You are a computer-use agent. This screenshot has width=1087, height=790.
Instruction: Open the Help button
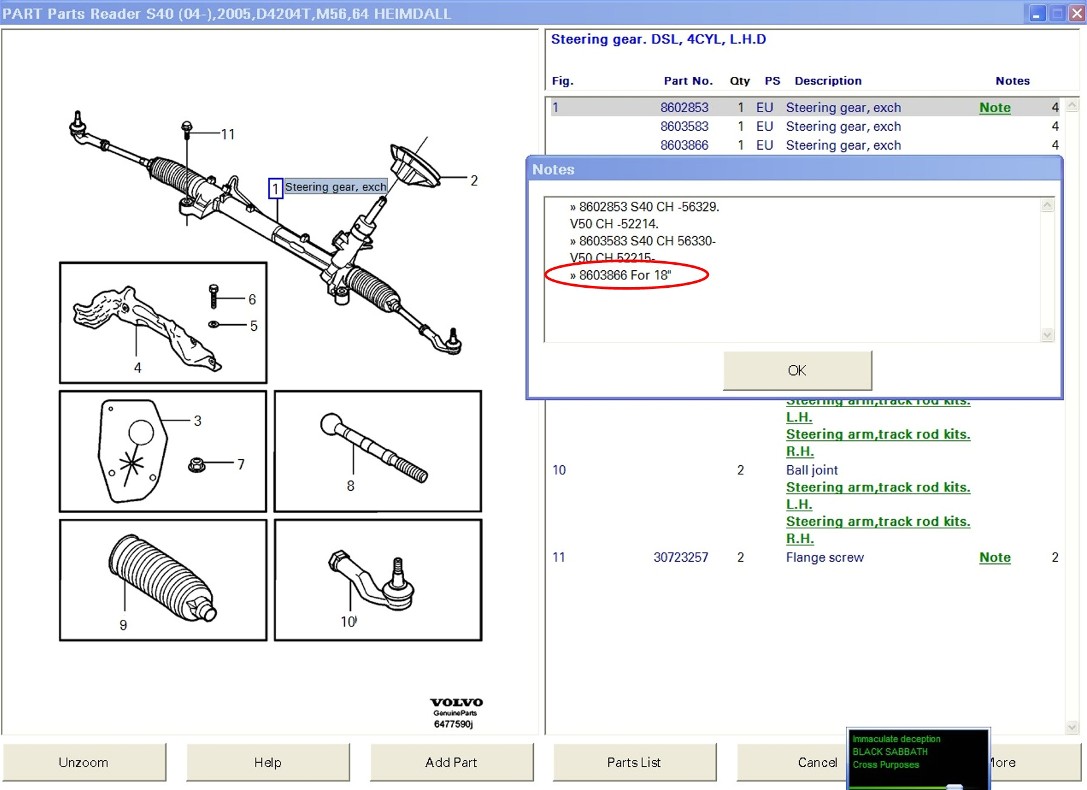pyautogui.click(x=268, y=762)
